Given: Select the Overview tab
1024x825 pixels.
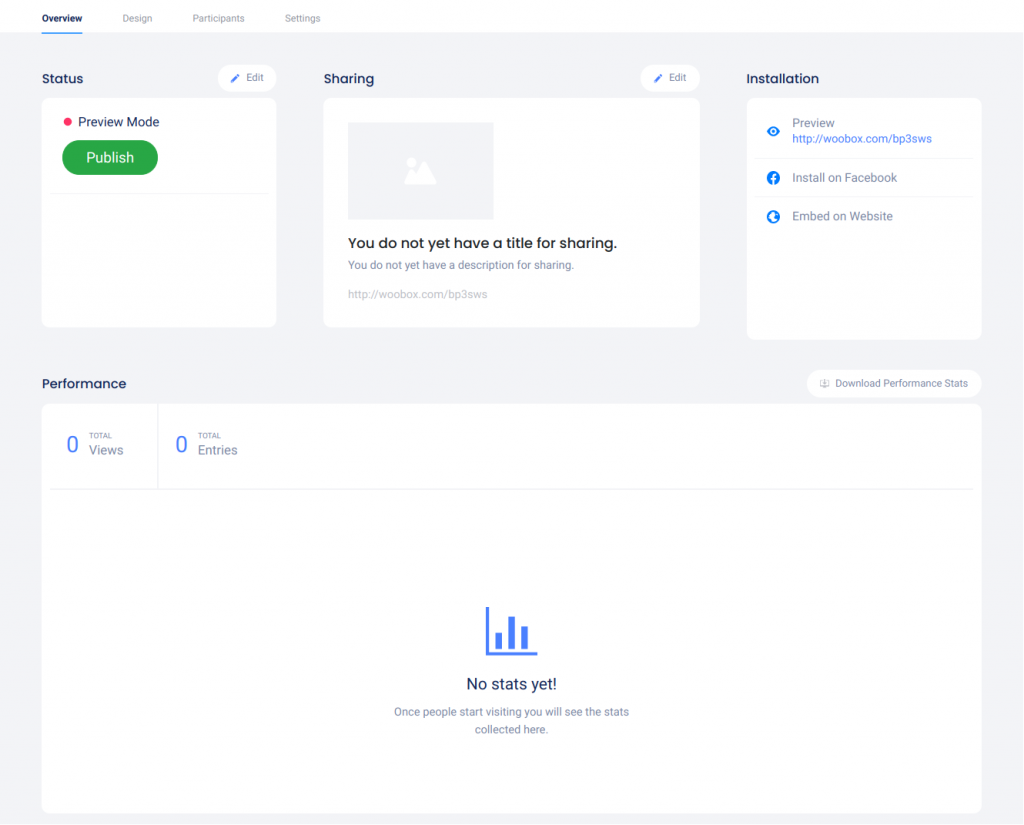Looking at the screenshot, I should [62, 18].
